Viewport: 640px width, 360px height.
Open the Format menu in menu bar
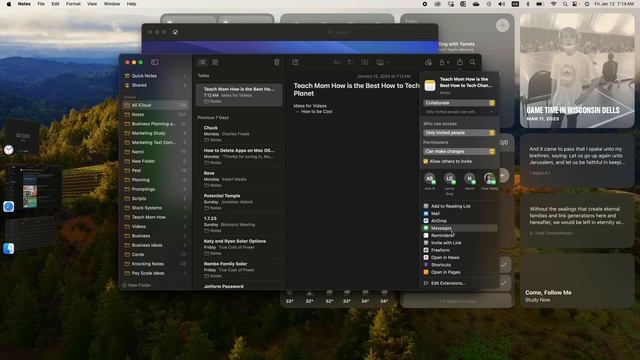tap(73, 4)
